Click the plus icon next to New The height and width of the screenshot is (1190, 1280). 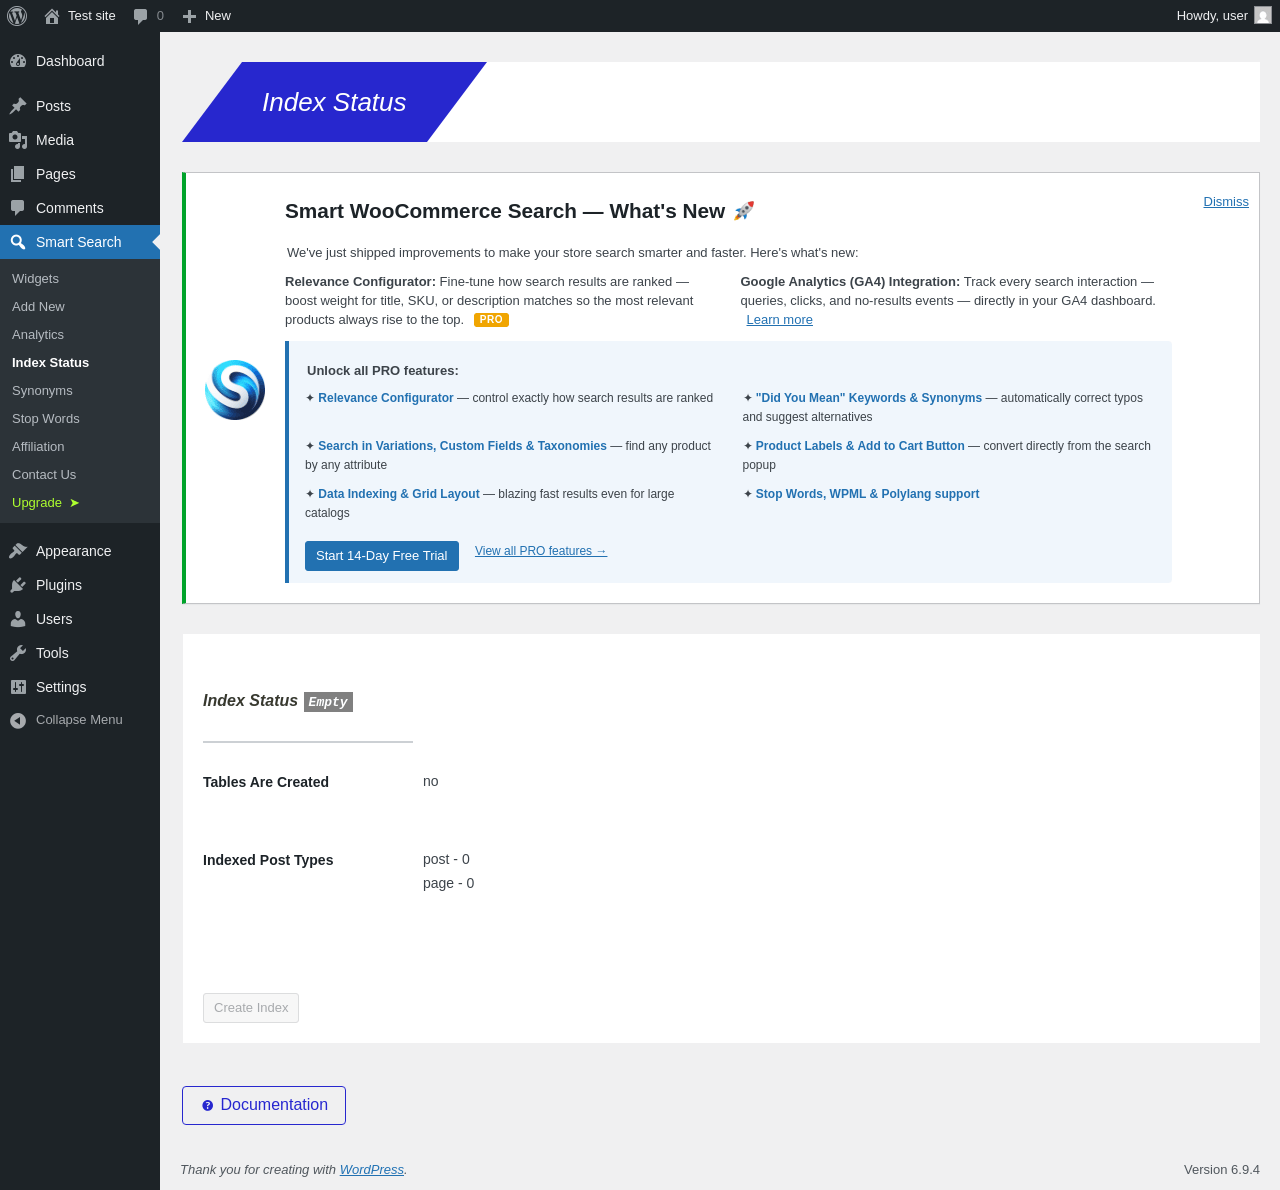pos(189,16)
